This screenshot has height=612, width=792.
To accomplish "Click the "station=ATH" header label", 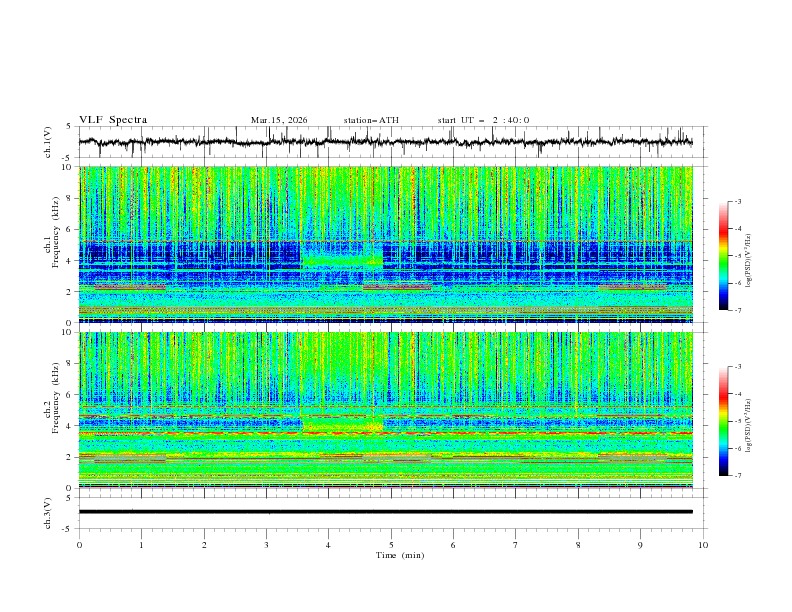I will point(371,120).
